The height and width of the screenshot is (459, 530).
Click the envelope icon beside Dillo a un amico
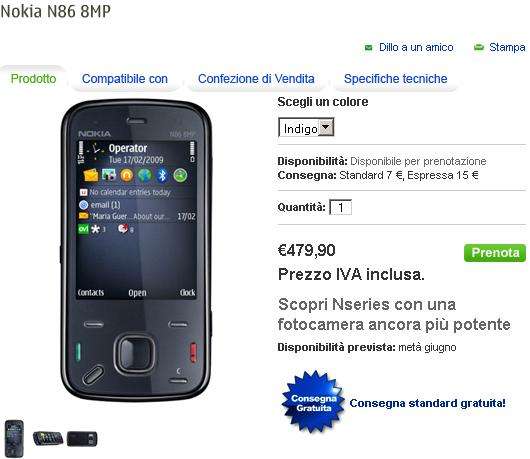tap(368, 48)
